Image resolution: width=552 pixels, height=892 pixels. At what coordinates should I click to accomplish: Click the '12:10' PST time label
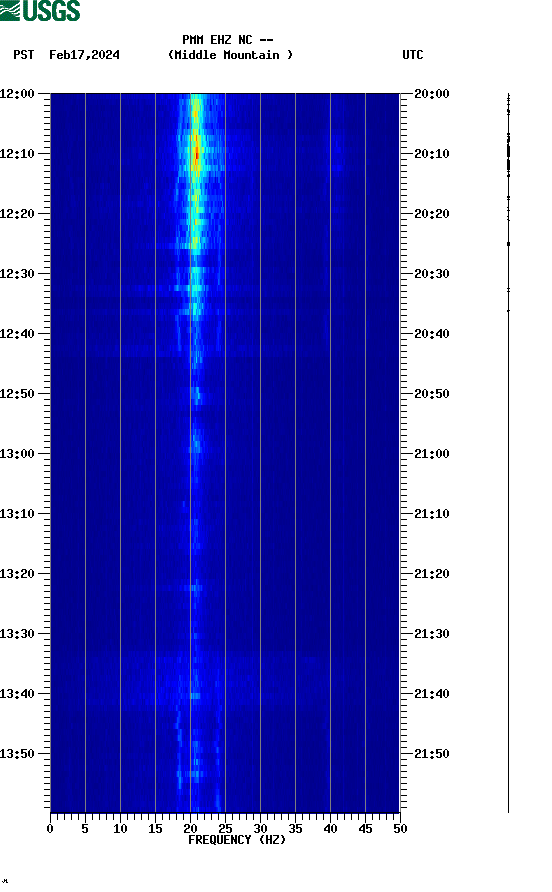pos(17,154)
